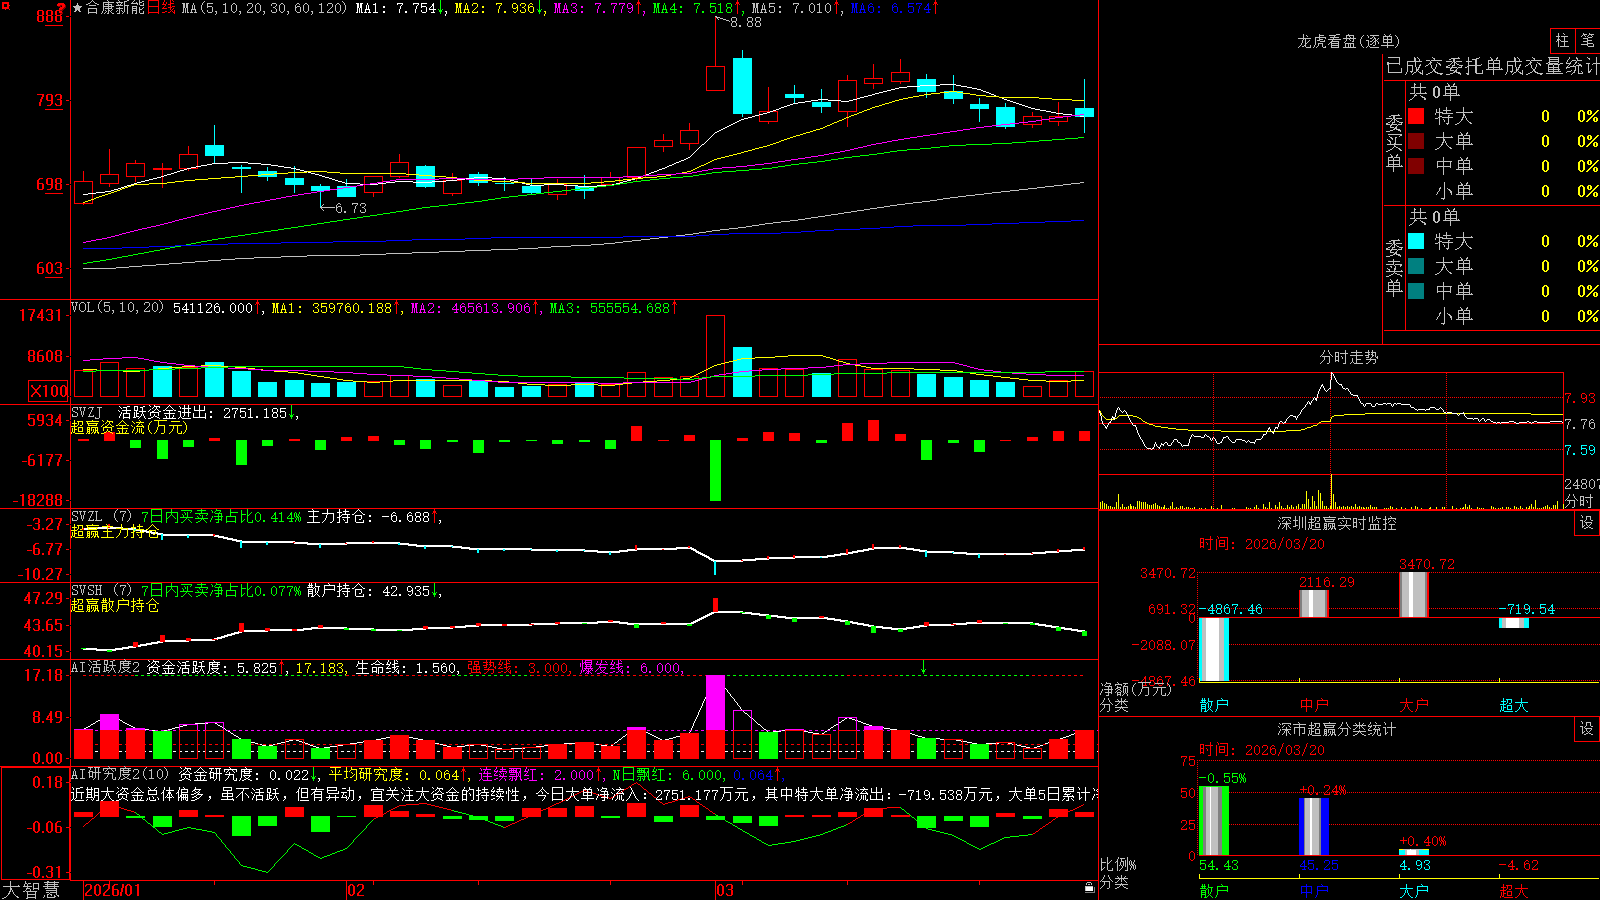Click the red question mark icon near 888

61,9
